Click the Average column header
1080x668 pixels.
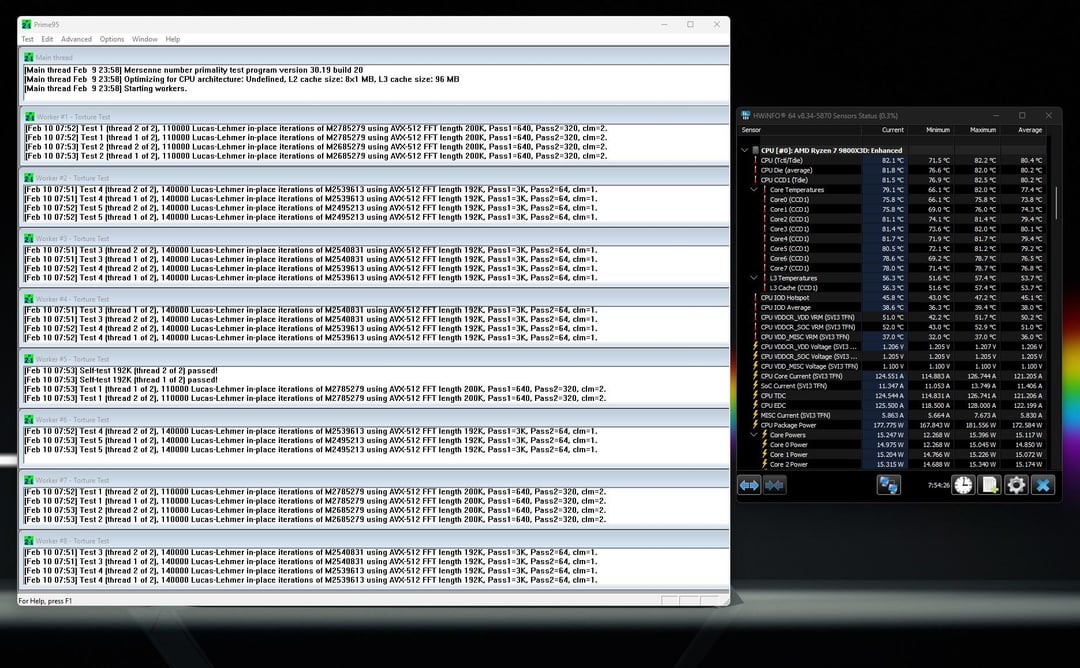click(1029, 130)
